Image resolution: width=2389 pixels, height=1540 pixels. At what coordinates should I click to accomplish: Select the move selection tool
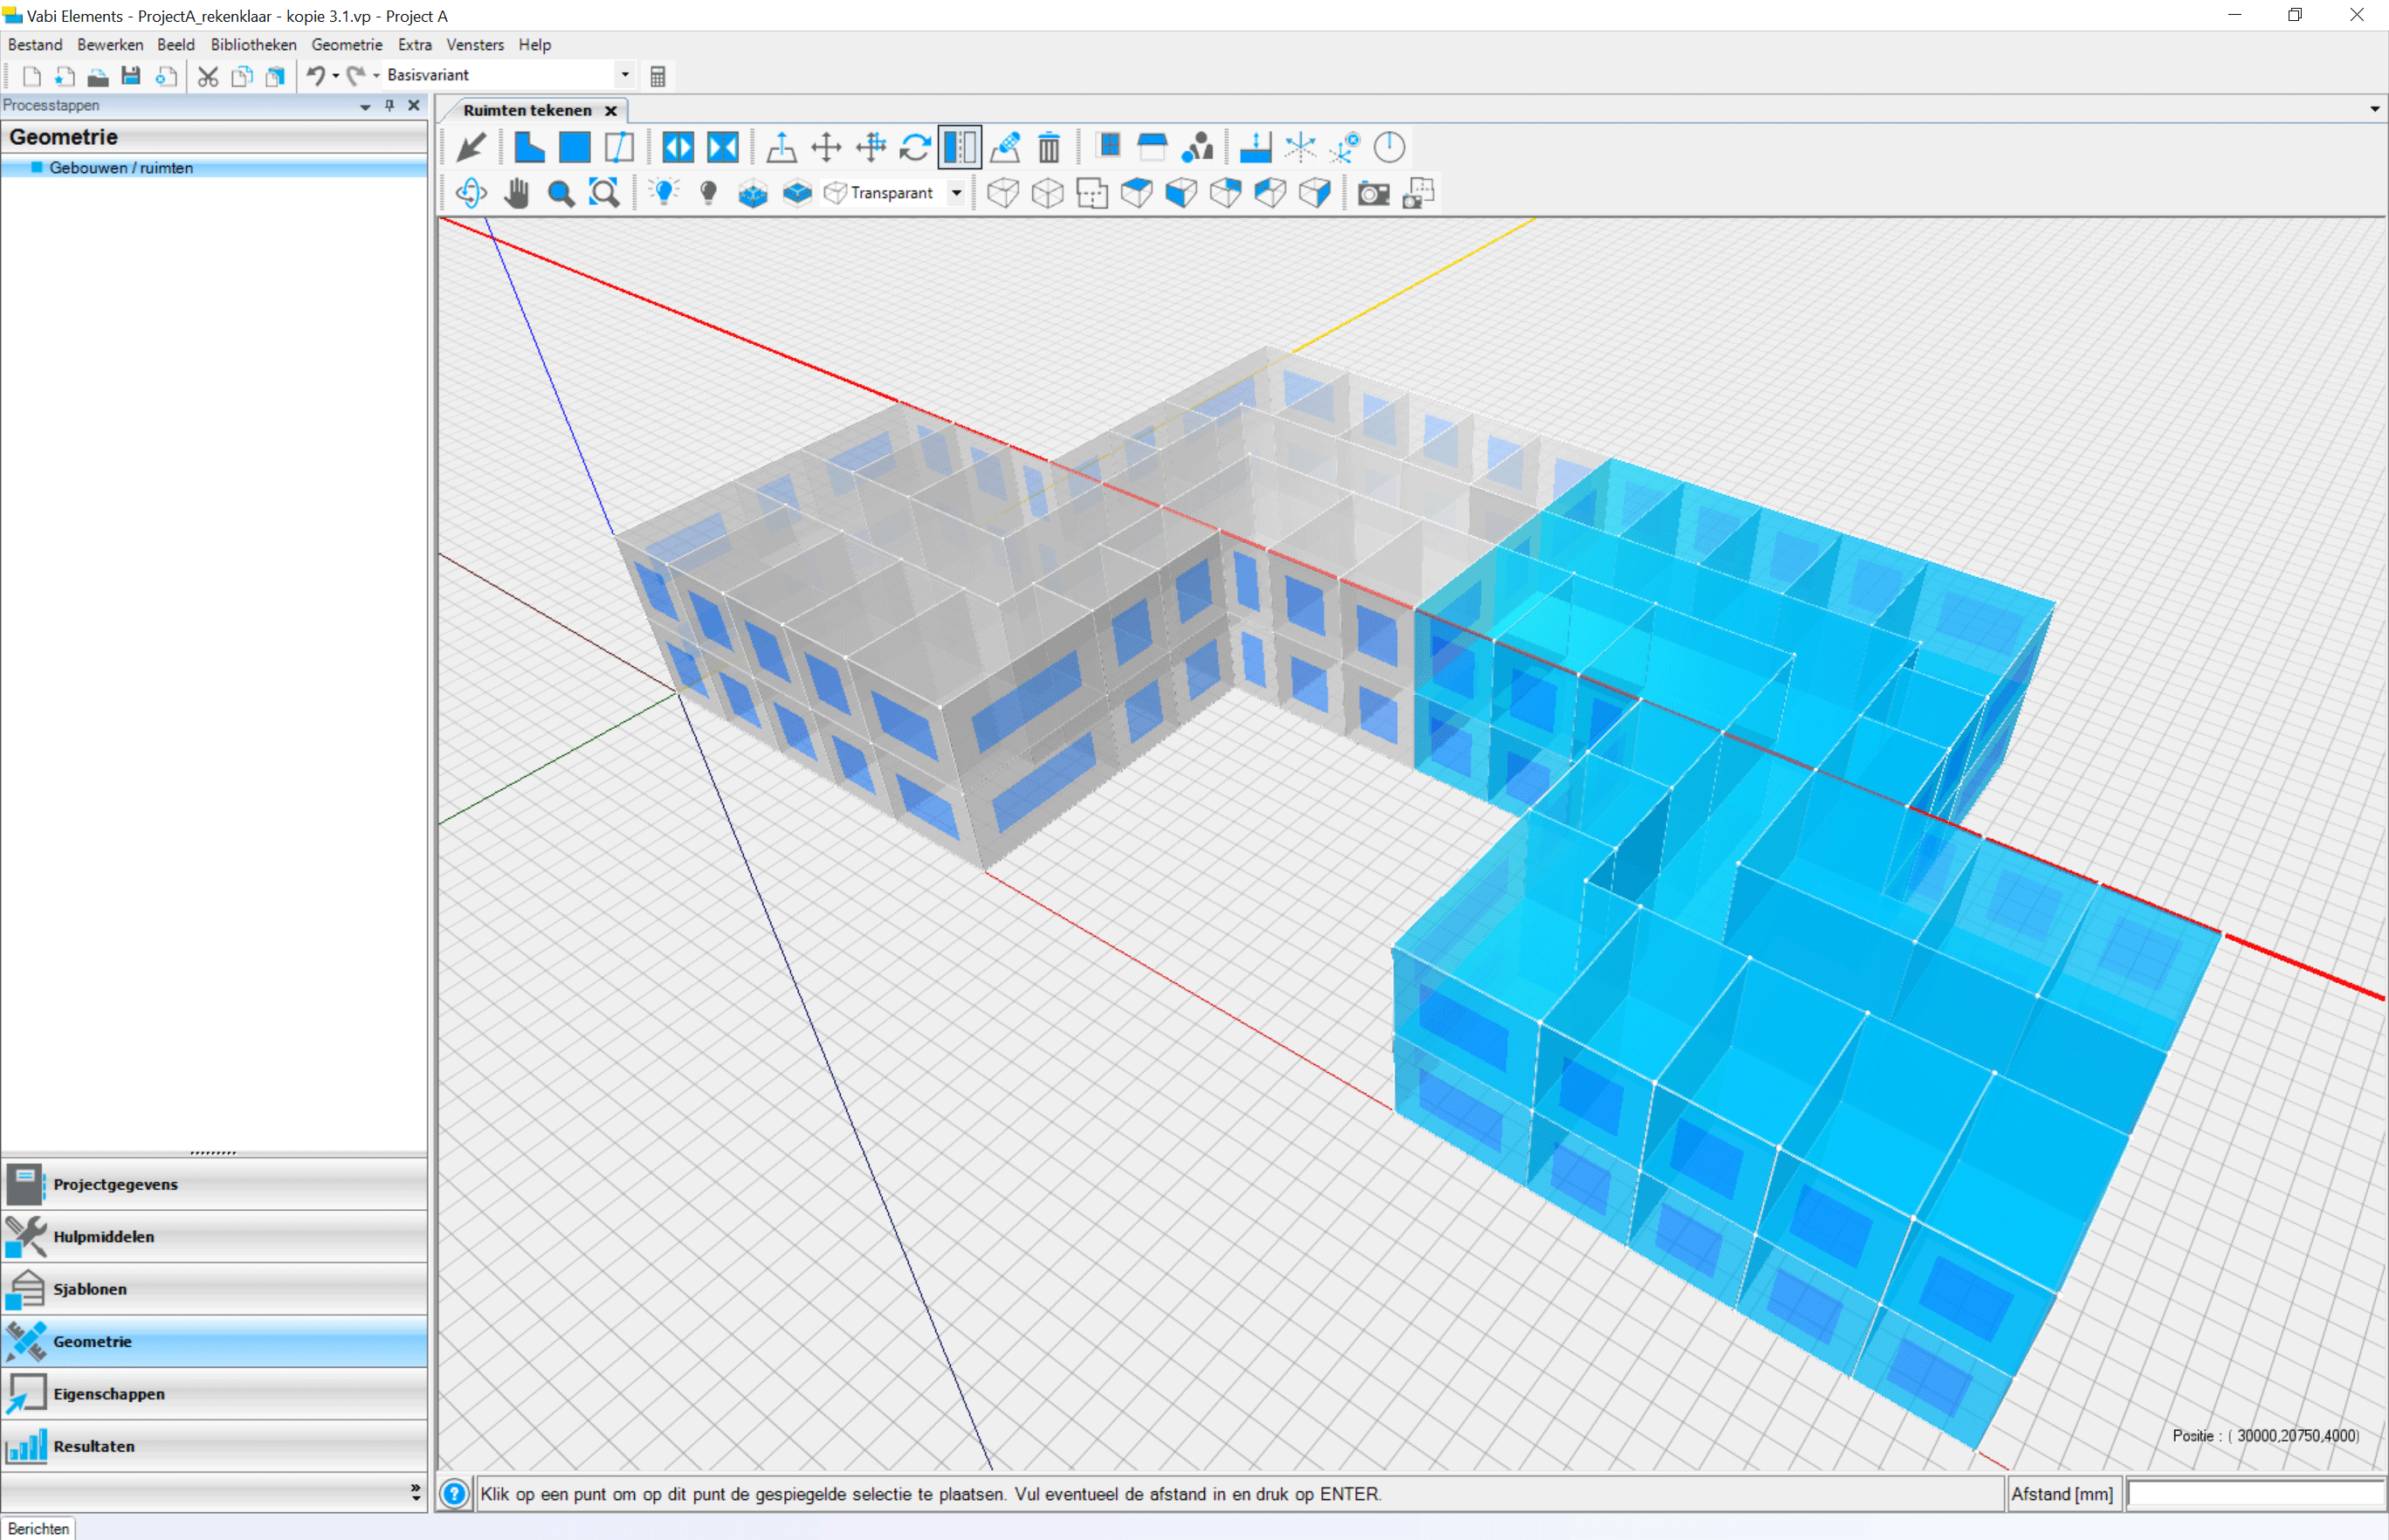click(x=826, y=148)
